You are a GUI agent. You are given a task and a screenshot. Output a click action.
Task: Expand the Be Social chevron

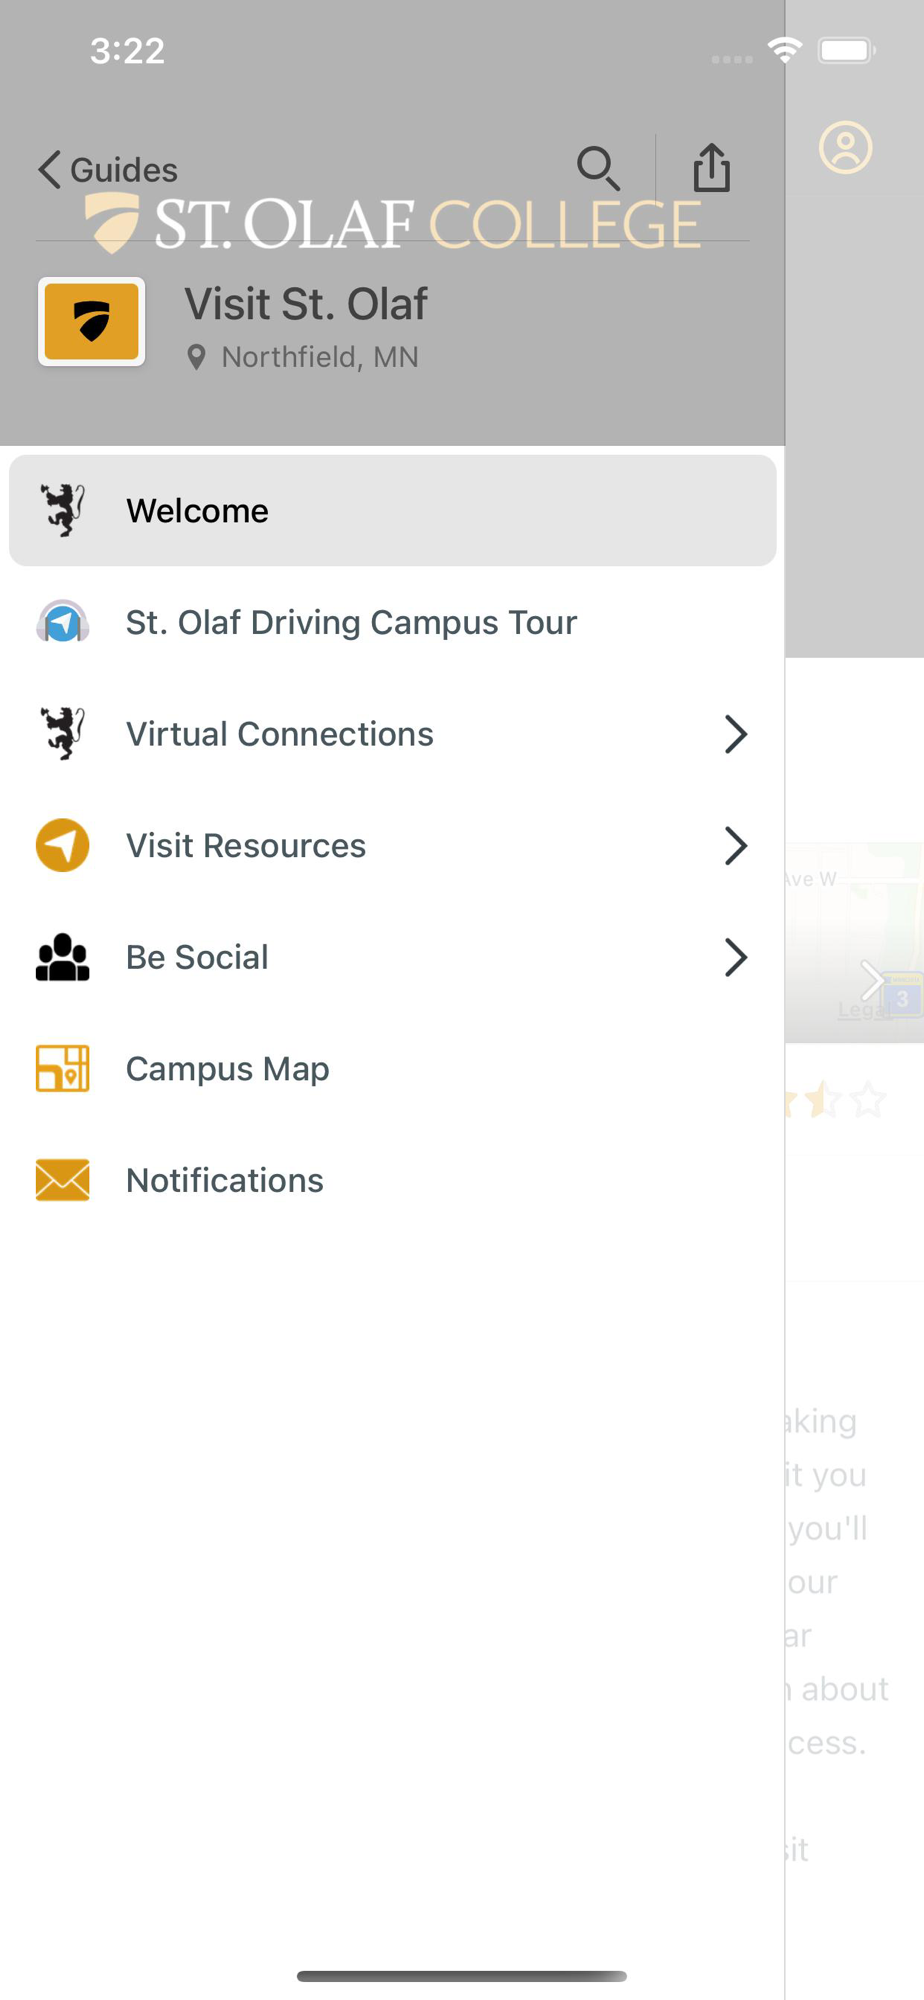(x=736, y=957)
